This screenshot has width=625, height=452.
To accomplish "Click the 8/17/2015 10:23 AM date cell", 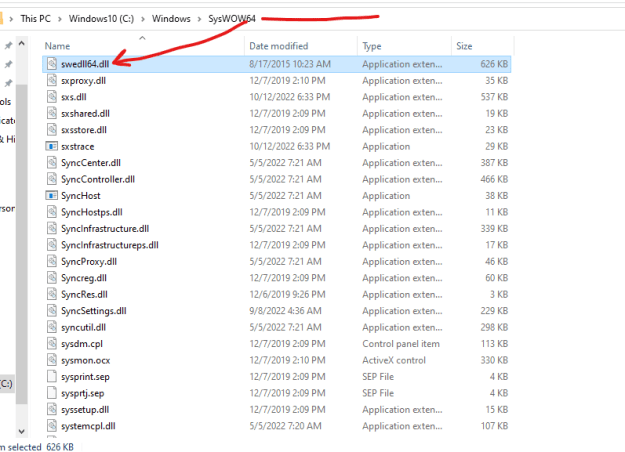I will coord(290,64).
